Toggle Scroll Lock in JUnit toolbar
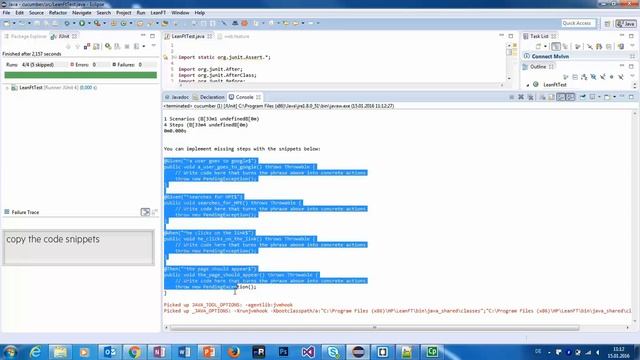 tap(96, 47)
